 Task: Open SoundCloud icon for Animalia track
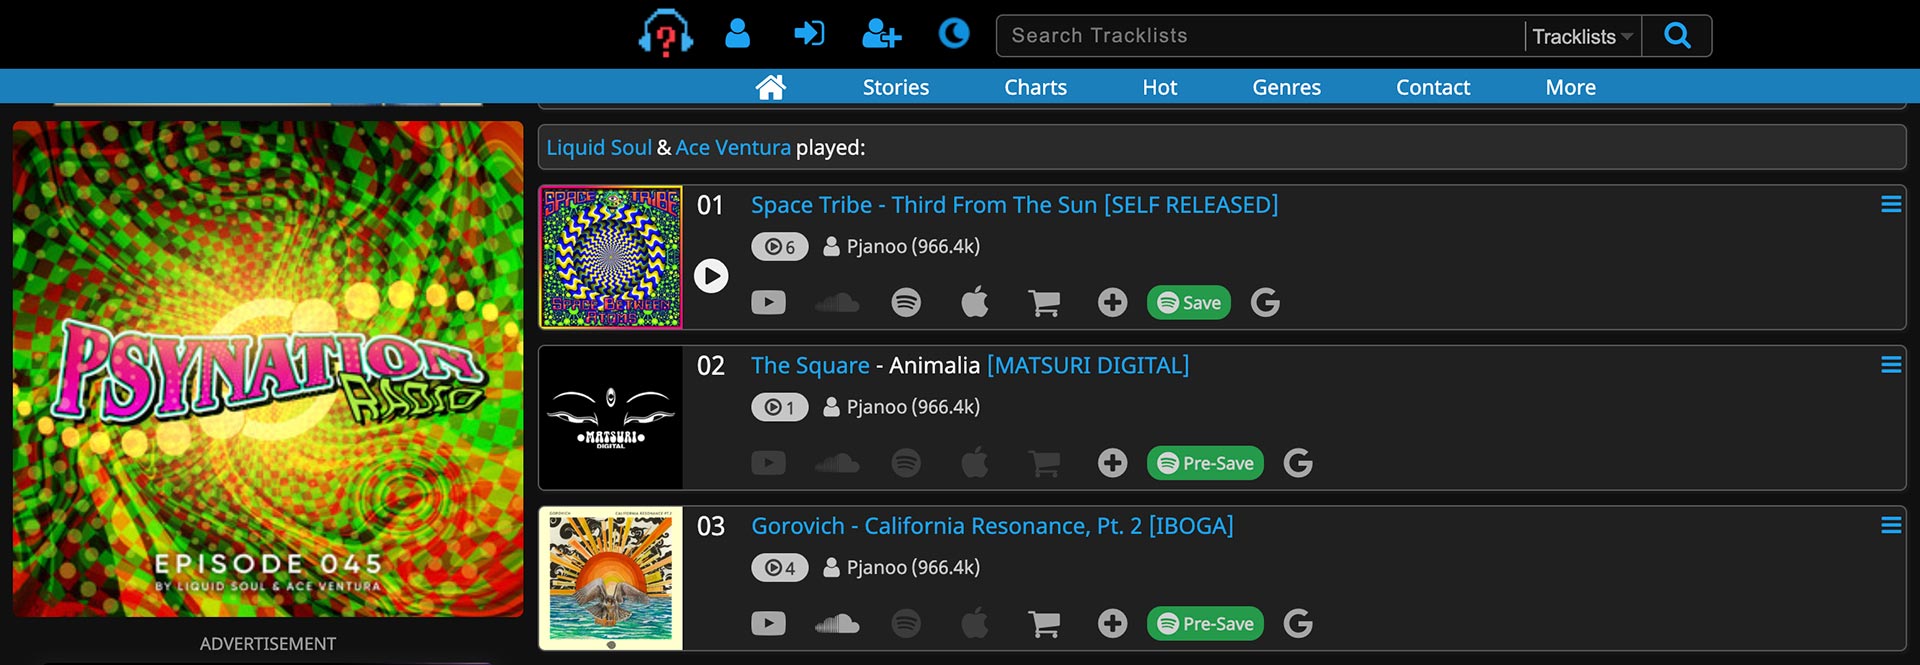click(x=837, y=462)
